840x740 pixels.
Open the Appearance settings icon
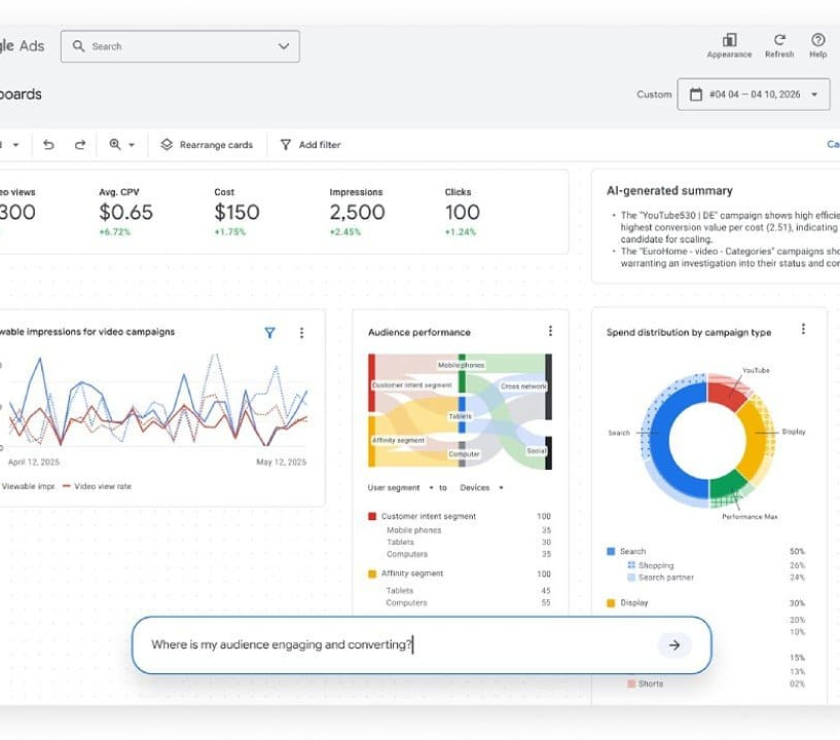(x=729, y=40)
